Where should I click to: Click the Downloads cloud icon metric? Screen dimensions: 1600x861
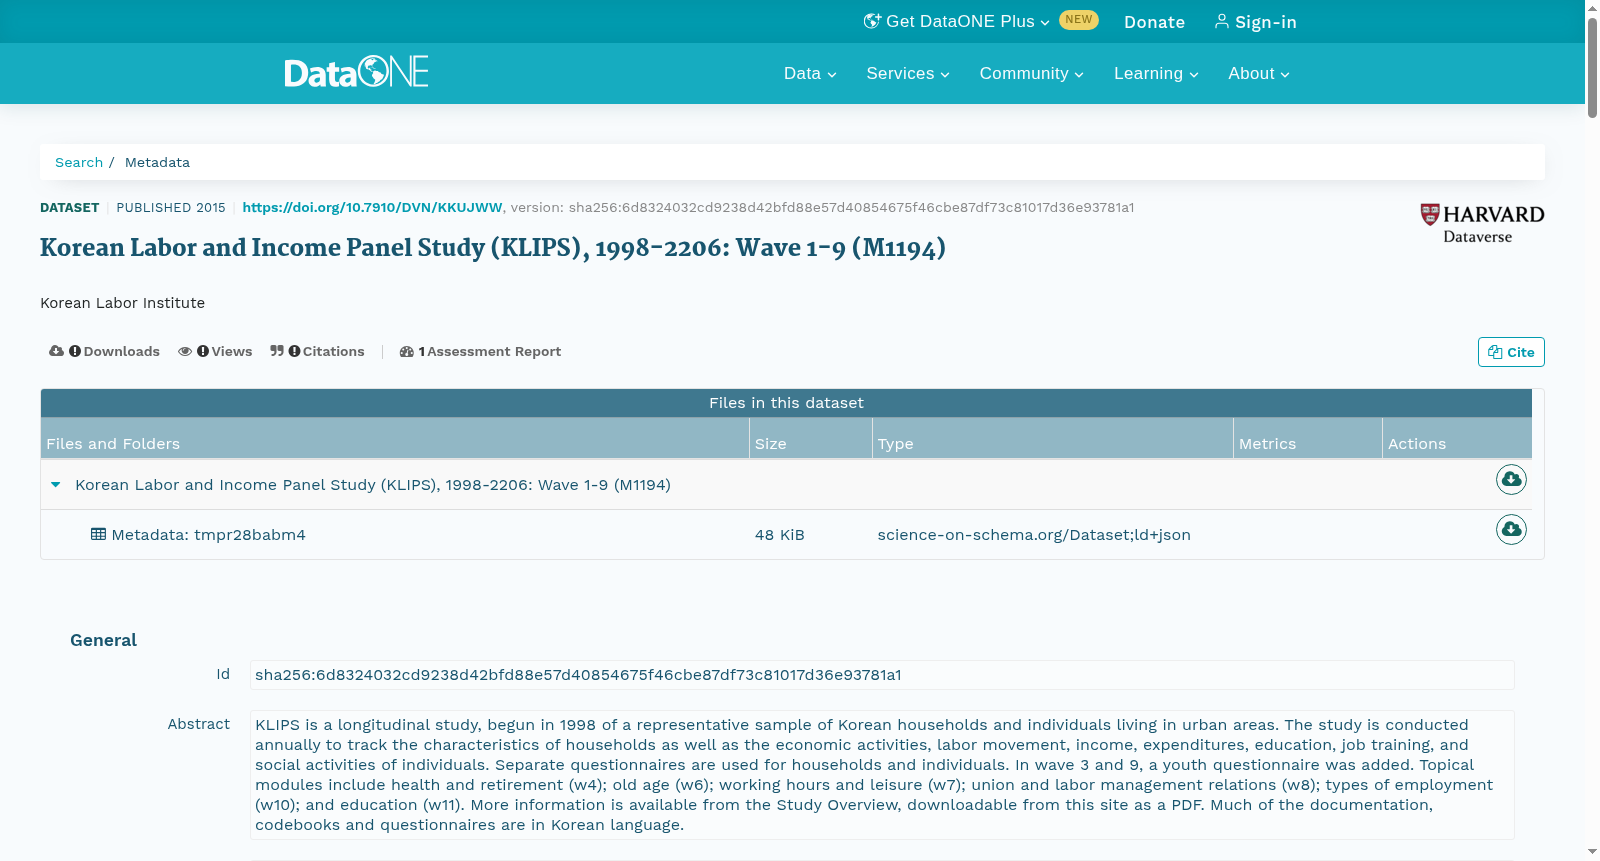coord(56,351)
